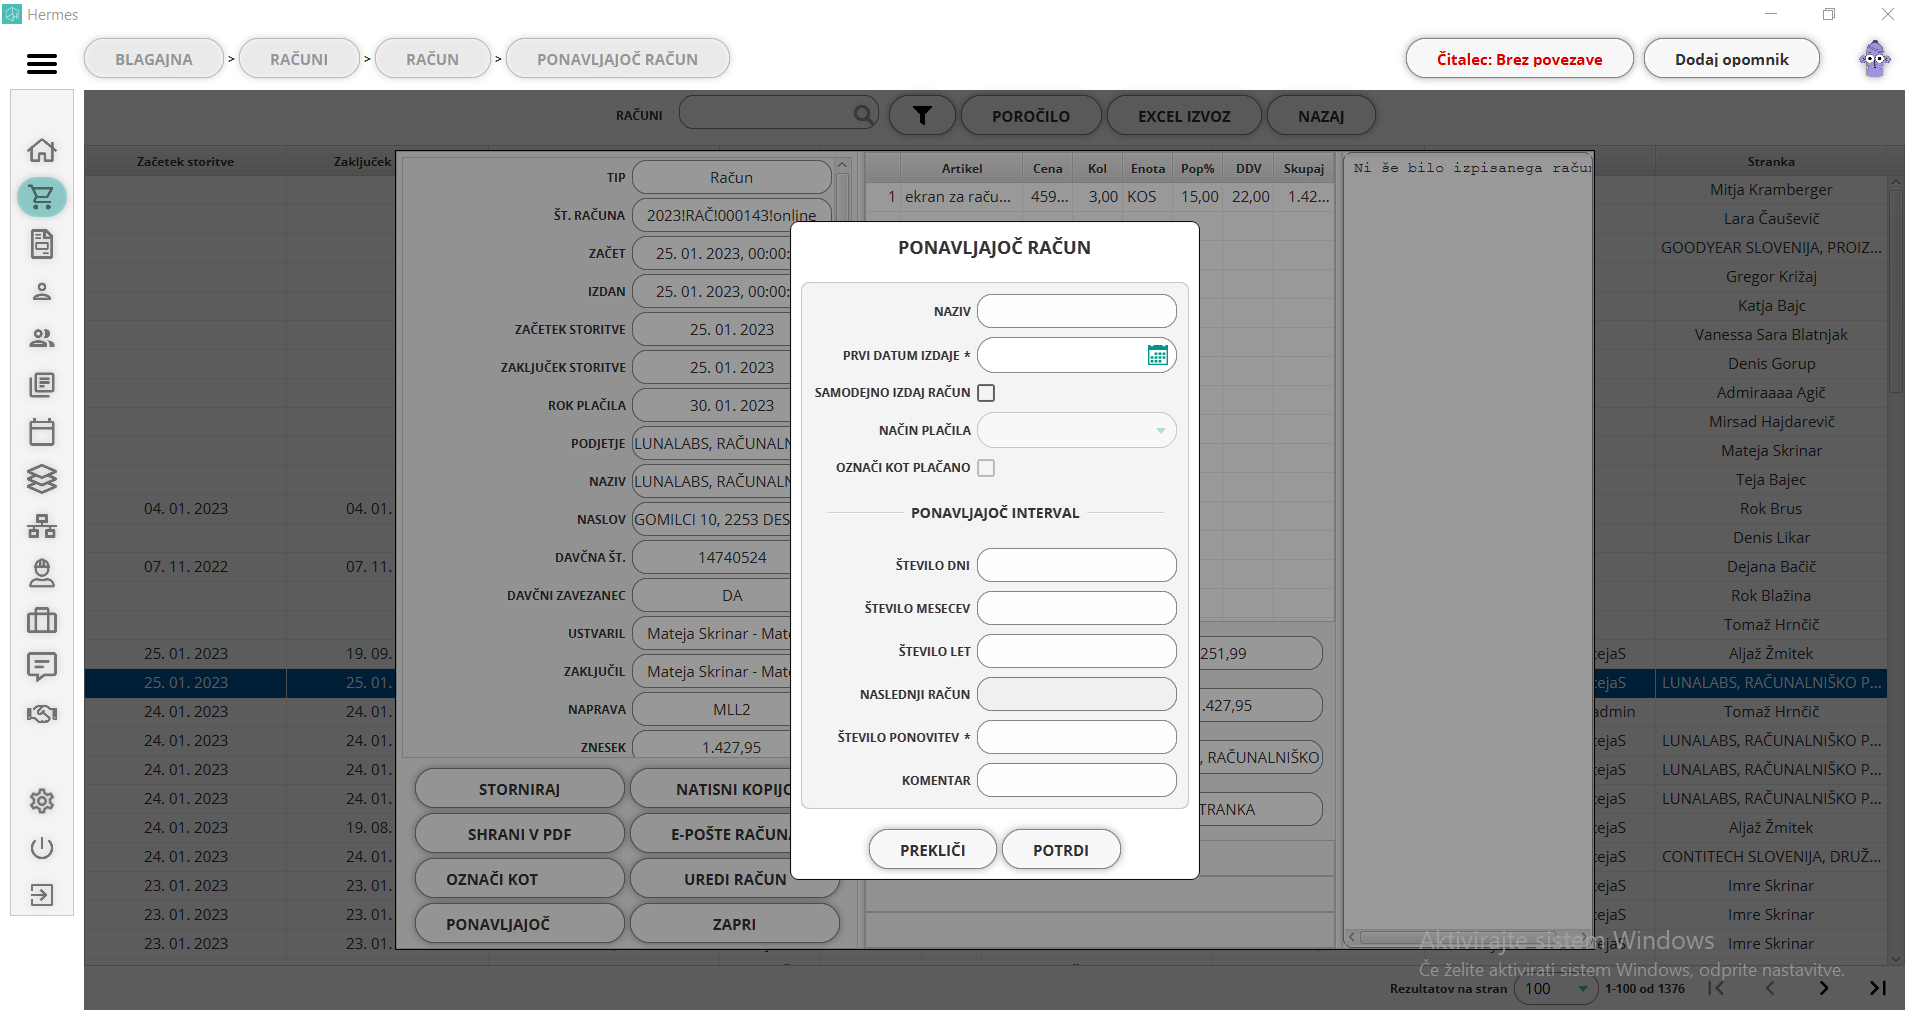Open the single person sidebar icon

[x=42, y=291]
